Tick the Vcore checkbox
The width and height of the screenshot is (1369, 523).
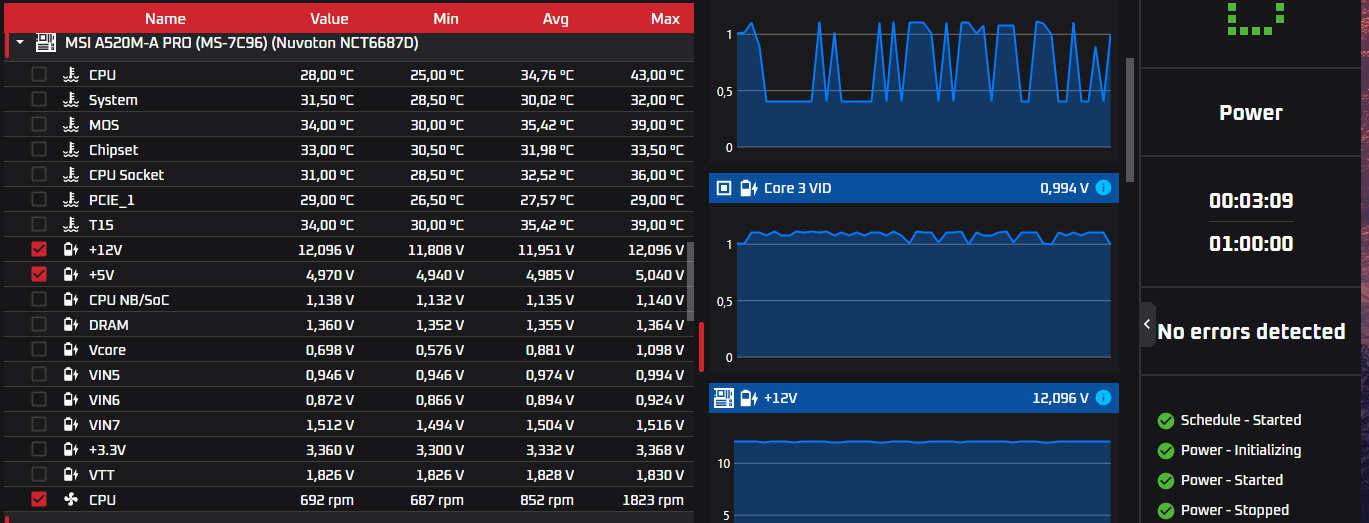(x=39, y=349)
